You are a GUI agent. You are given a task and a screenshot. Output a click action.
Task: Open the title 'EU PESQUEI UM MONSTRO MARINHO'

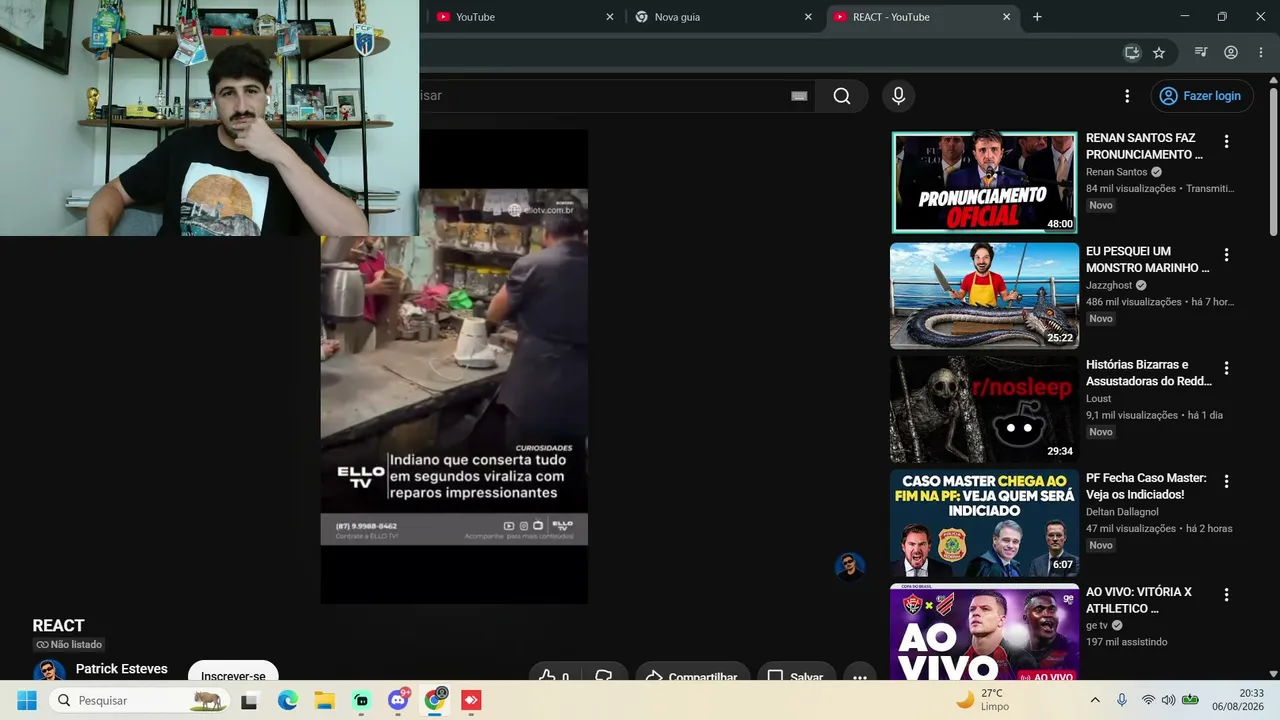tap(1148, 259)
